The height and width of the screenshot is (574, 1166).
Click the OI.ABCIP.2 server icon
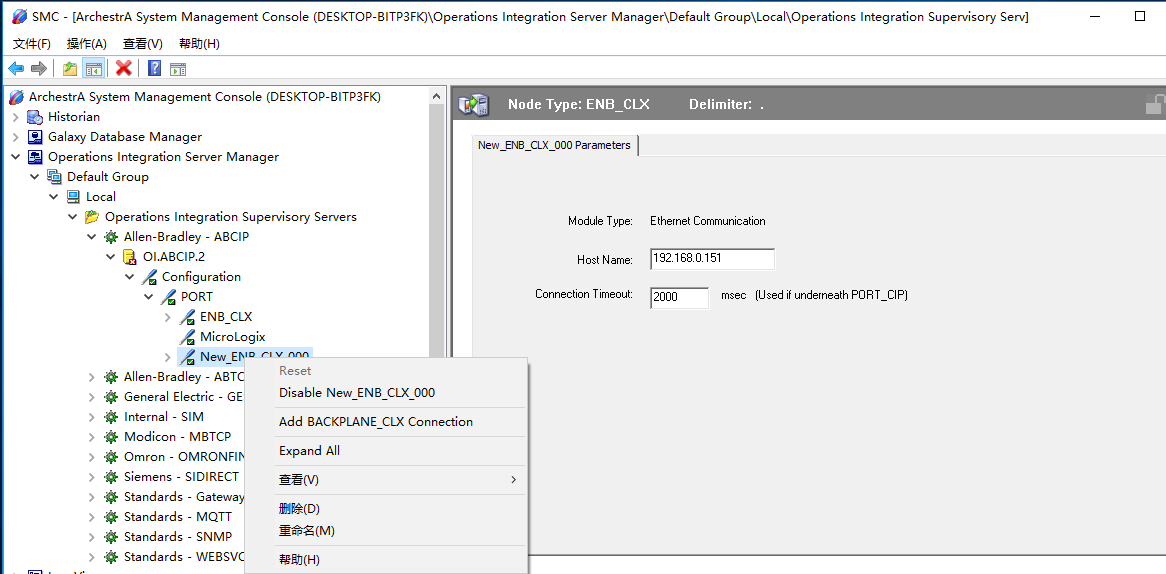130,257
